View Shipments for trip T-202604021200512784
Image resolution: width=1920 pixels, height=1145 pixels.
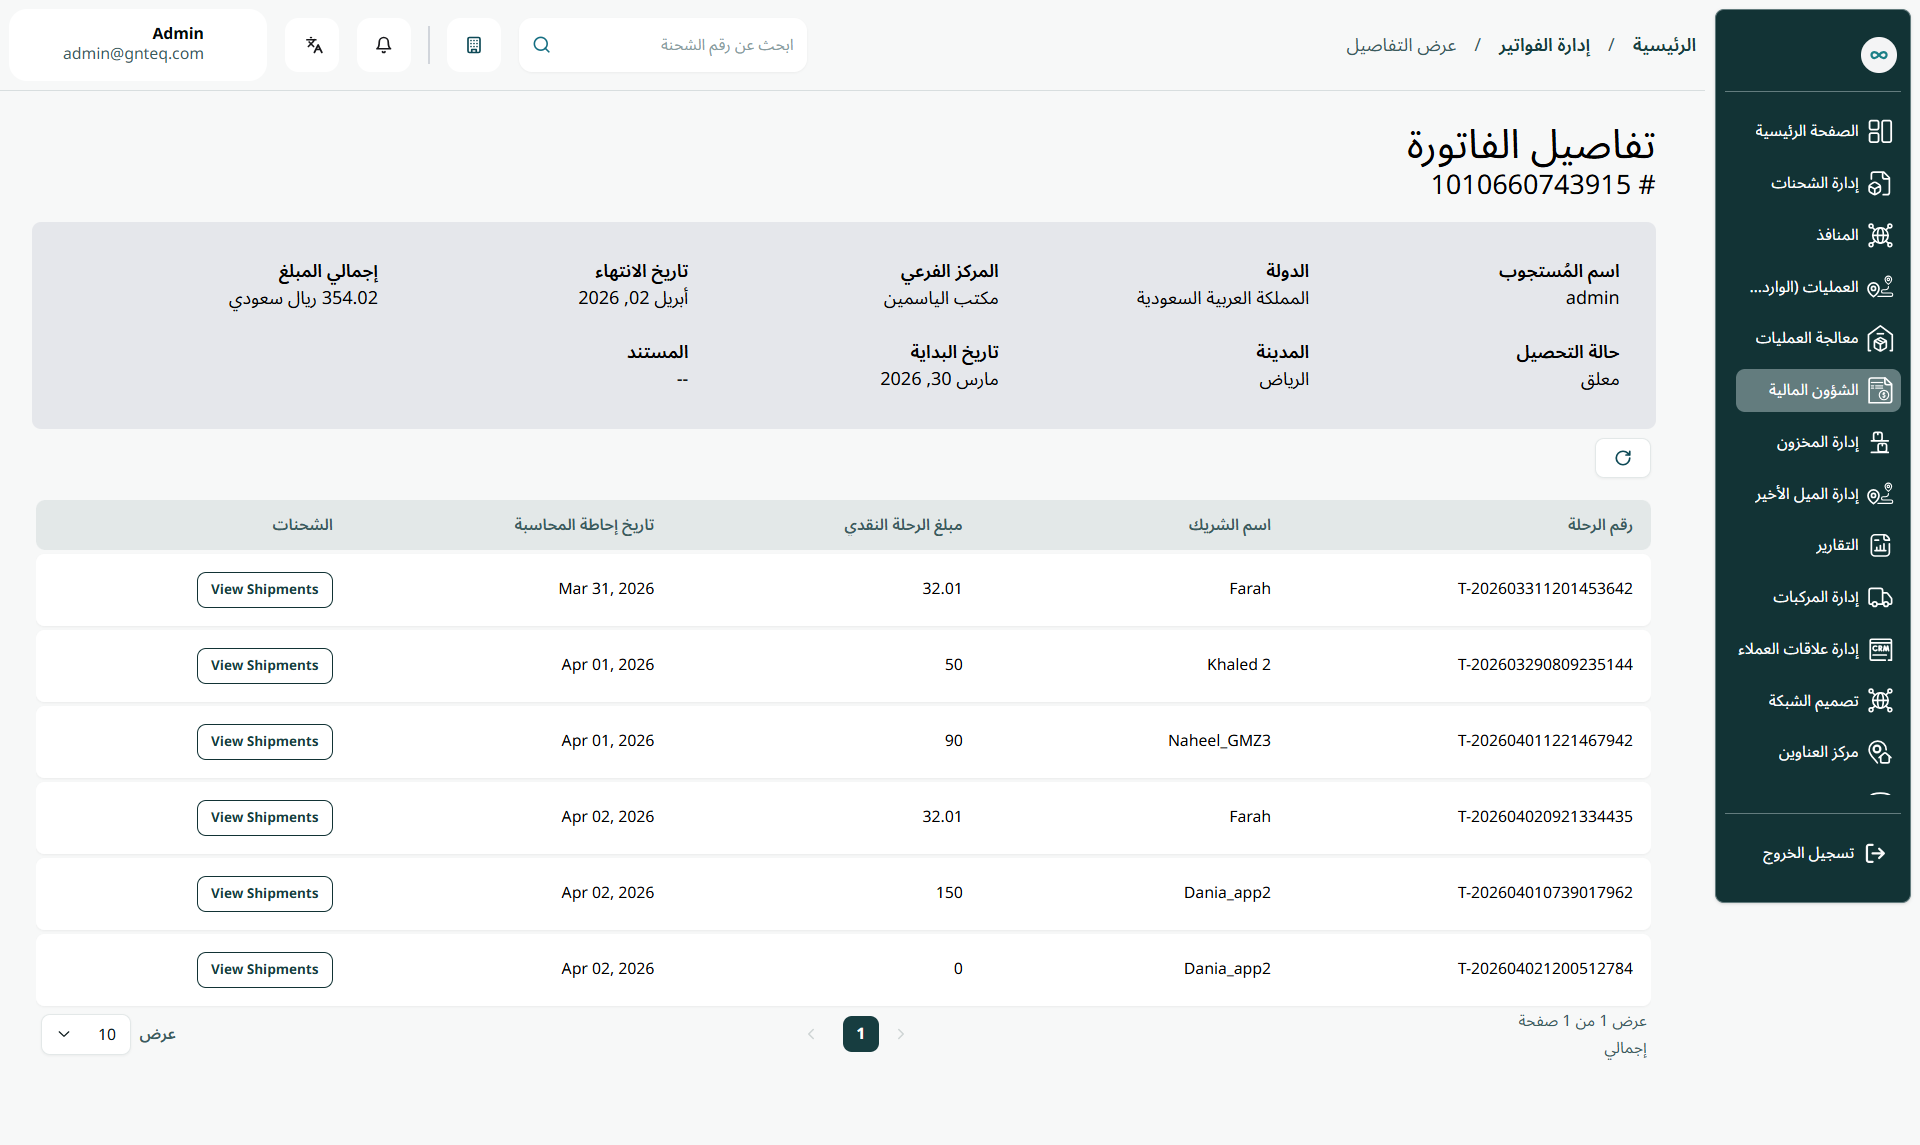coord(265,970)
